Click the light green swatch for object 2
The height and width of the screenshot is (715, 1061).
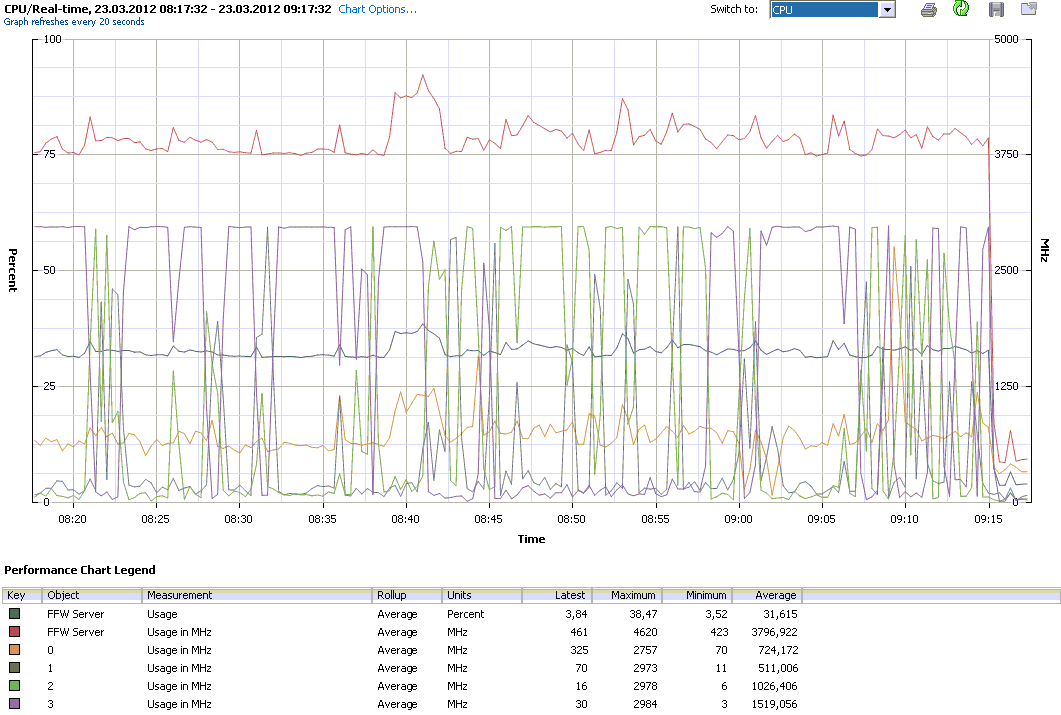pyautogui.click(x=15, y=686)
